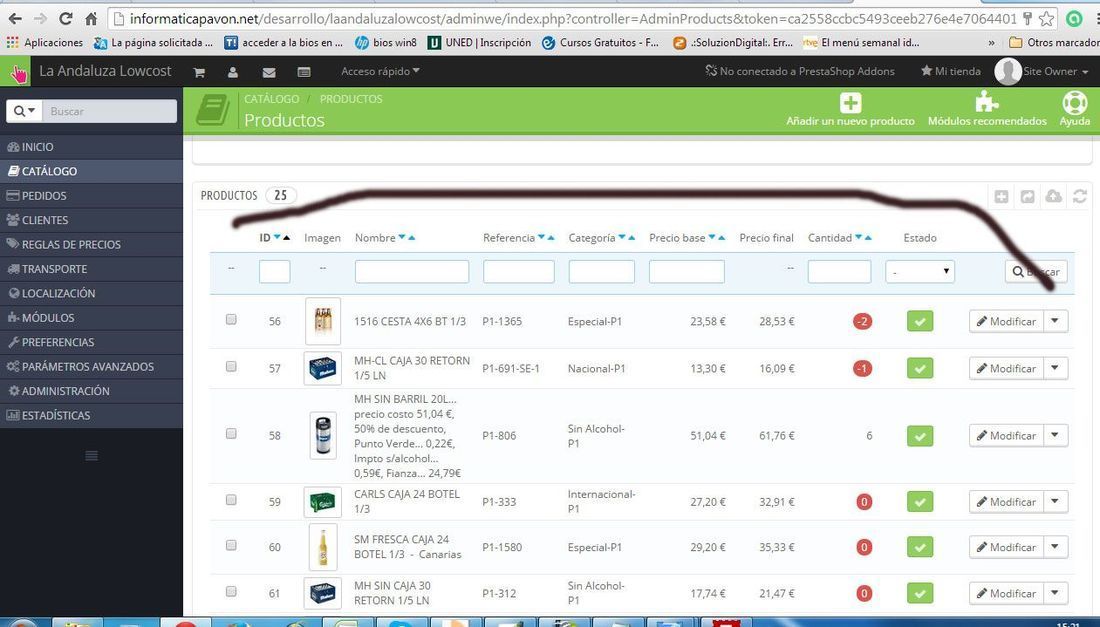Viewport: 1100px width, 627px height.
Task: Open the customers person icon in top bar
Action: (233, 72)
